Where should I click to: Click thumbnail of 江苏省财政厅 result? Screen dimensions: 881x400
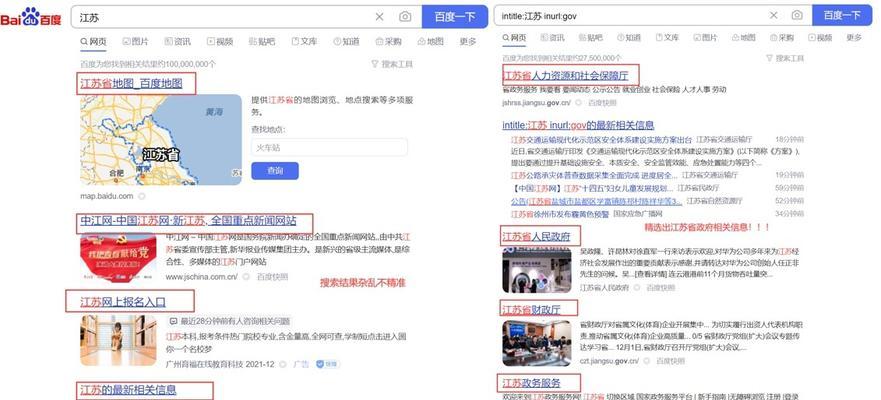[x=537, y=343]
